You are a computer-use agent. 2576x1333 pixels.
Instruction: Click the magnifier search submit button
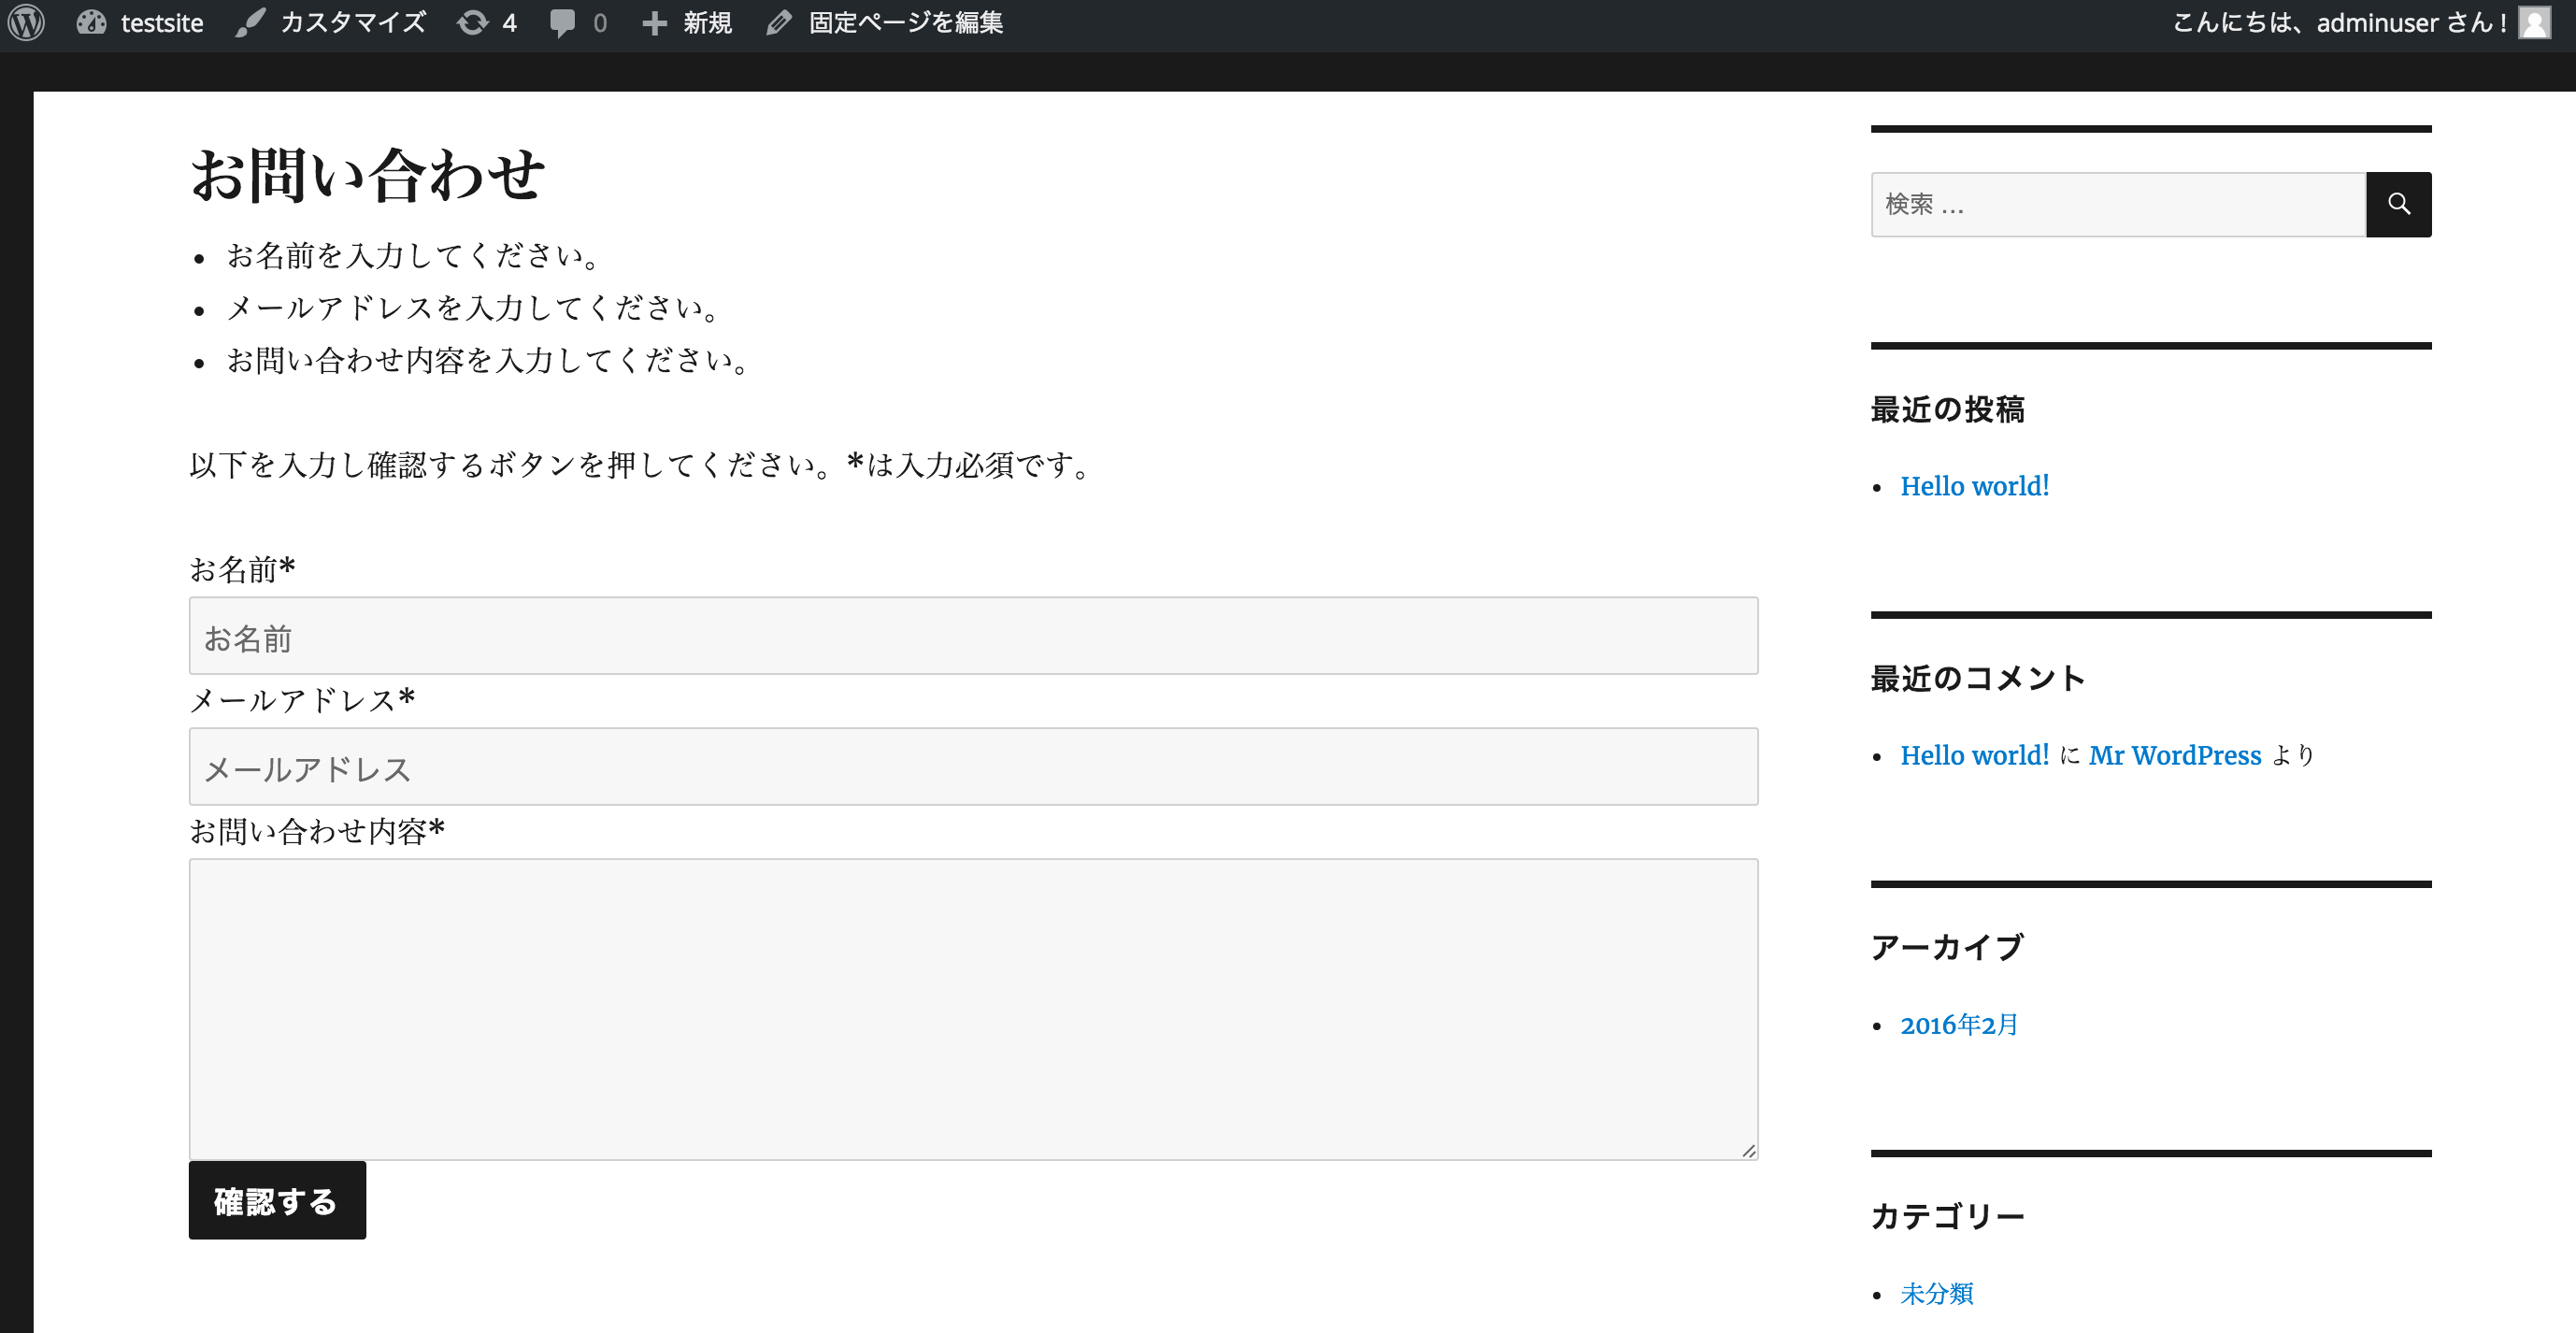click(x=2398, y=204)
